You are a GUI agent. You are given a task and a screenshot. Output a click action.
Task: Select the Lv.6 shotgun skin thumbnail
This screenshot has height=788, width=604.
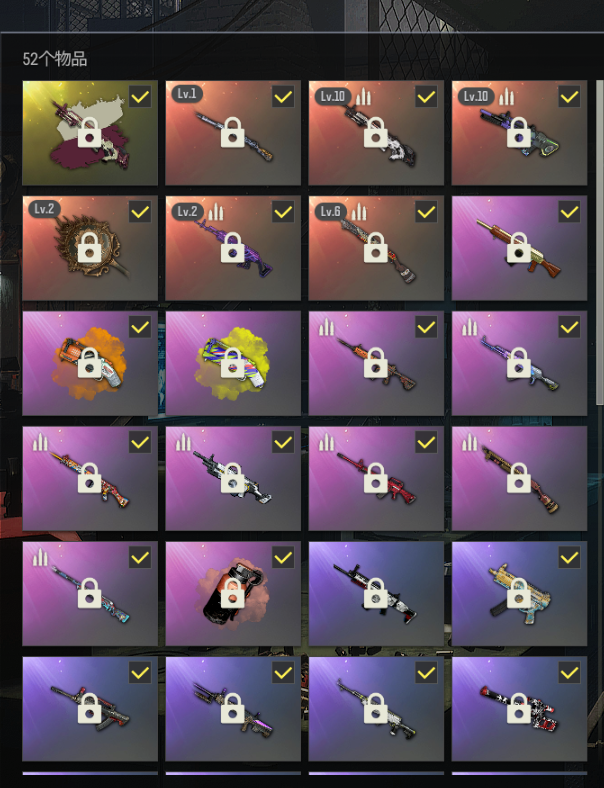376,248
